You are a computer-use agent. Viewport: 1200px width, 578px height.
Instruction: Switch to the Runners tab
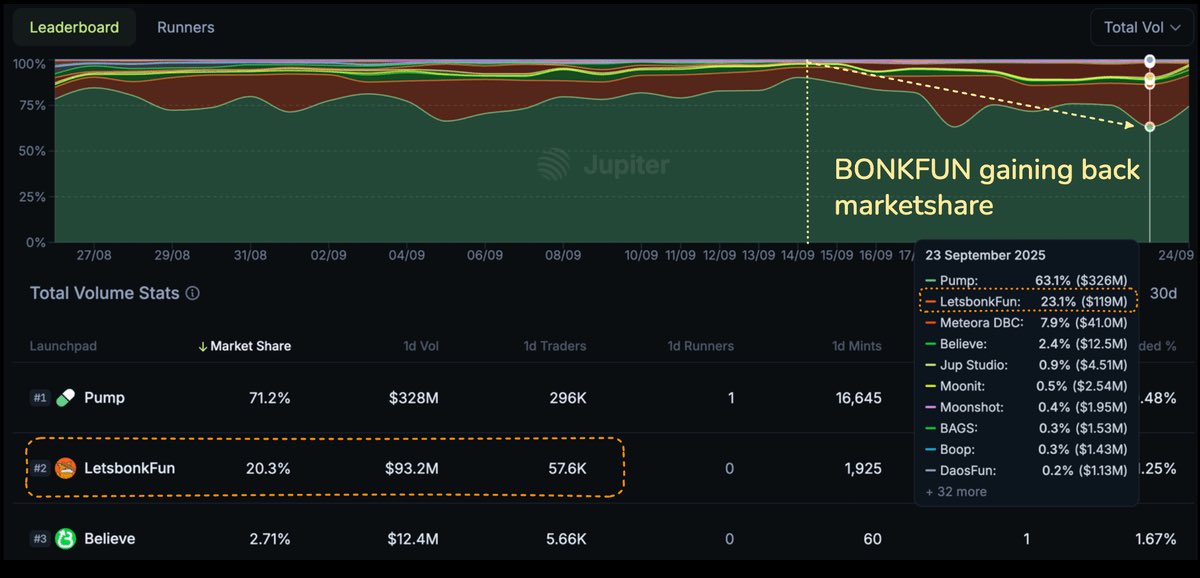185,28
